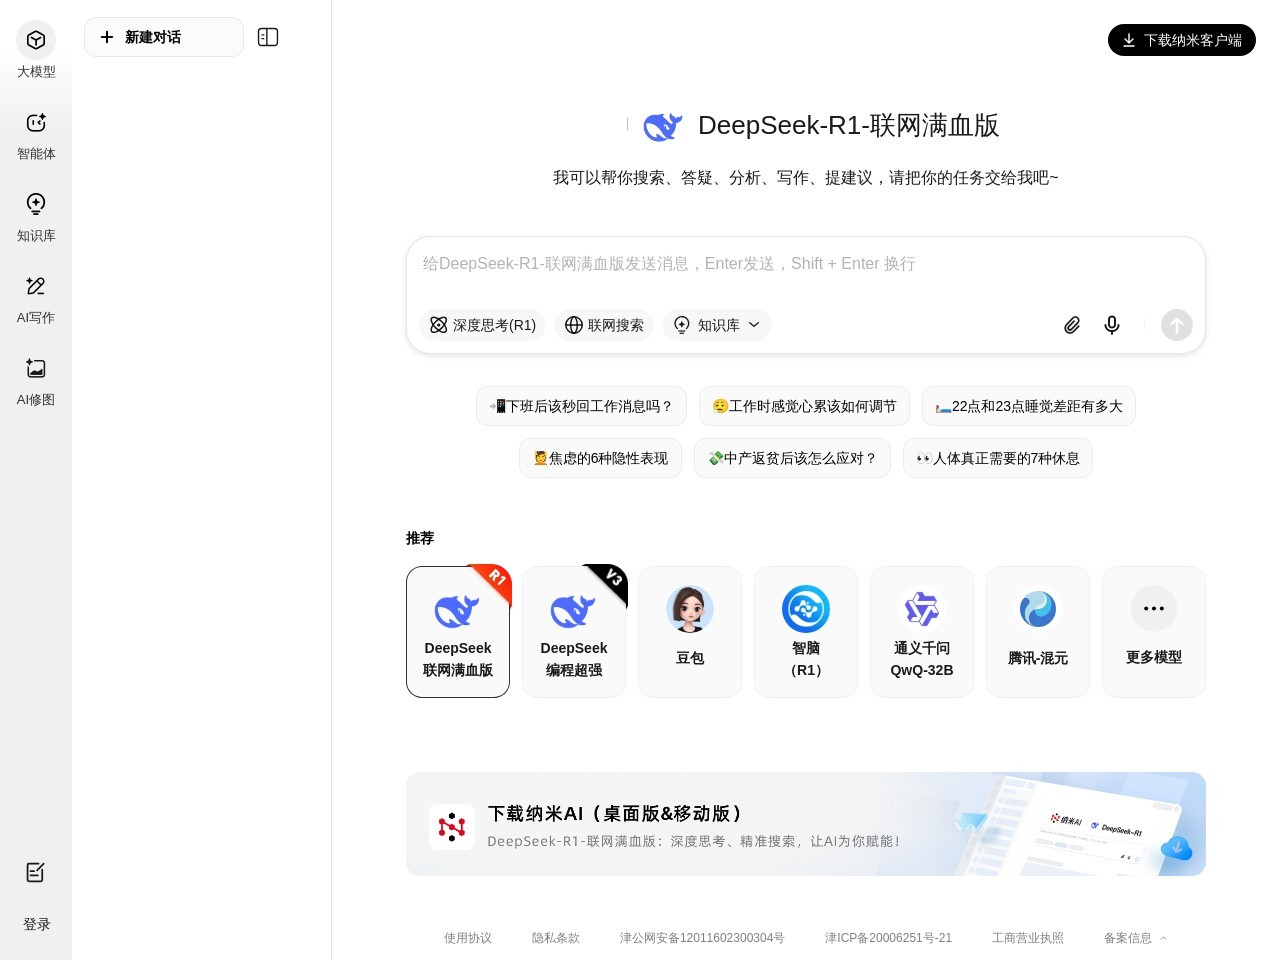Select the 豆包 model card

(690, 631)
